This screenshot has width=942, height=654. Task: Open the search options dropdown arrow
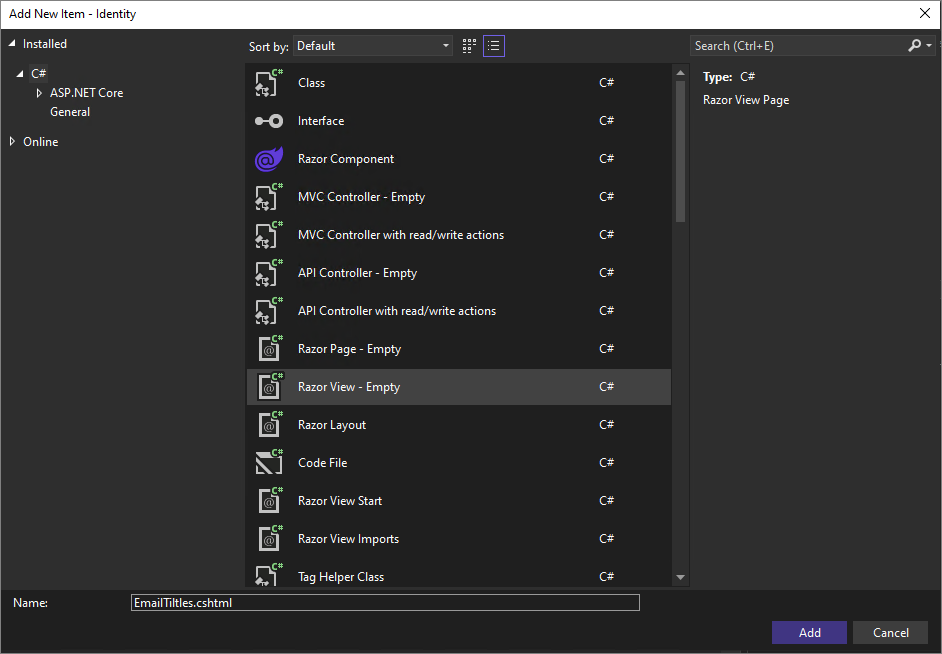pos(929,46)
